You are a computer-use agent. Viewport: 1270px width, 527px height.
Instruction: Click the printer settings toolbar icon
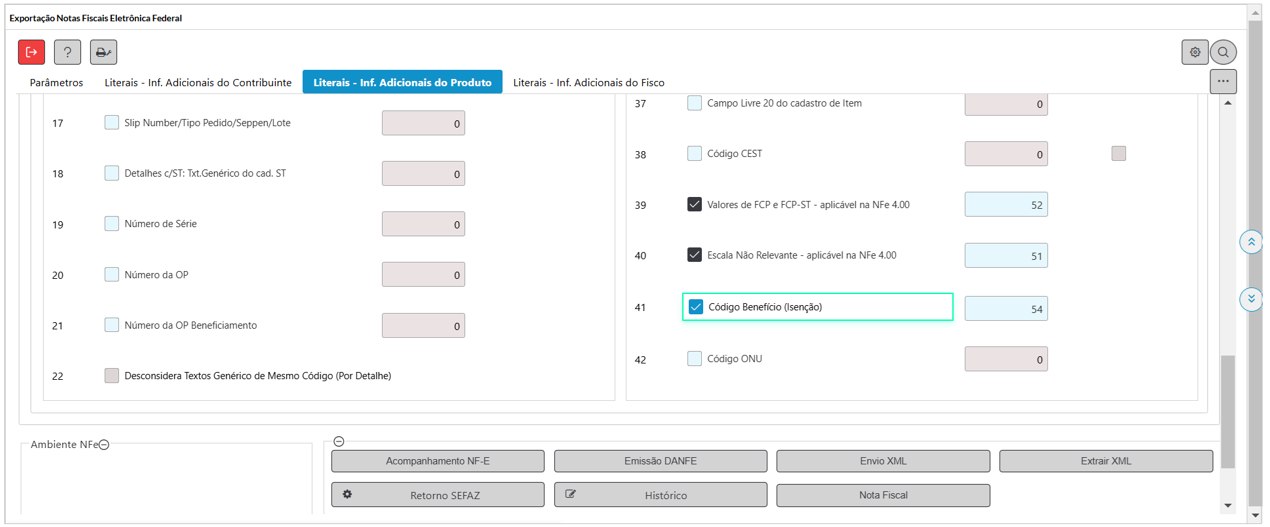pyautogui.click(x=103, y=52)
